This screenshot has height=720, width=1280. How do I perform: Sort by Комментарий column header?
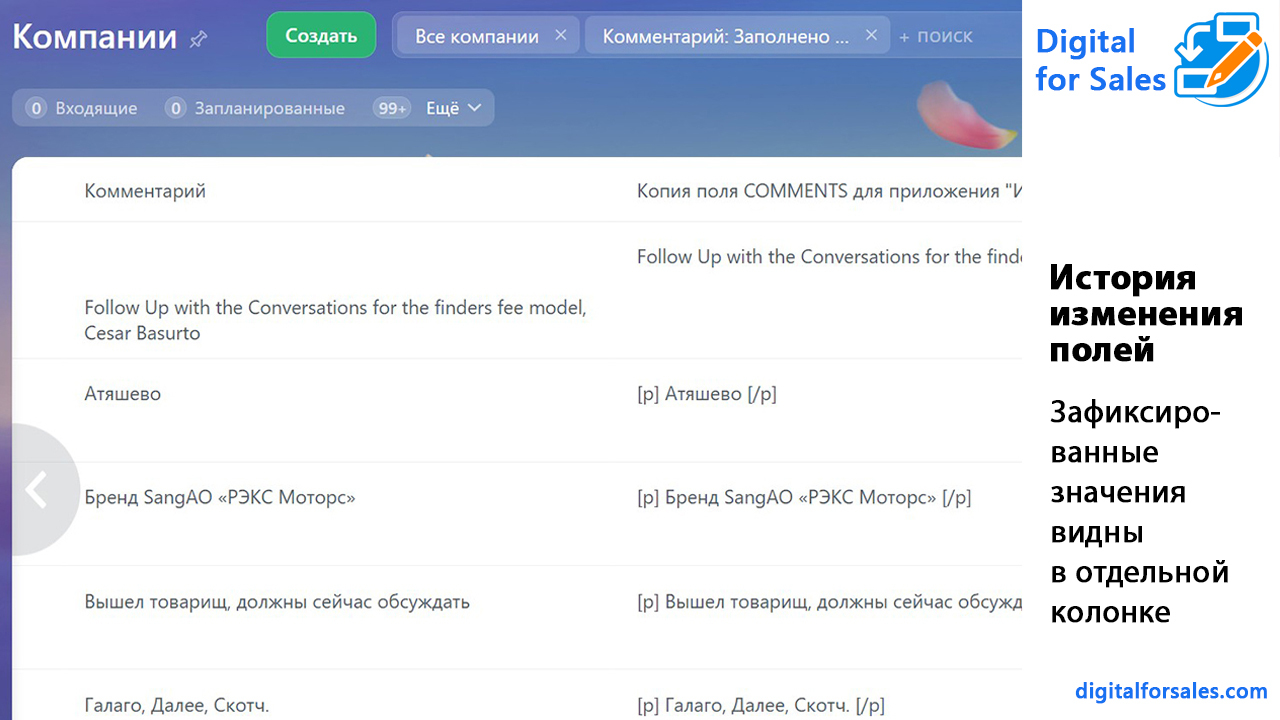tap(145, 190)
